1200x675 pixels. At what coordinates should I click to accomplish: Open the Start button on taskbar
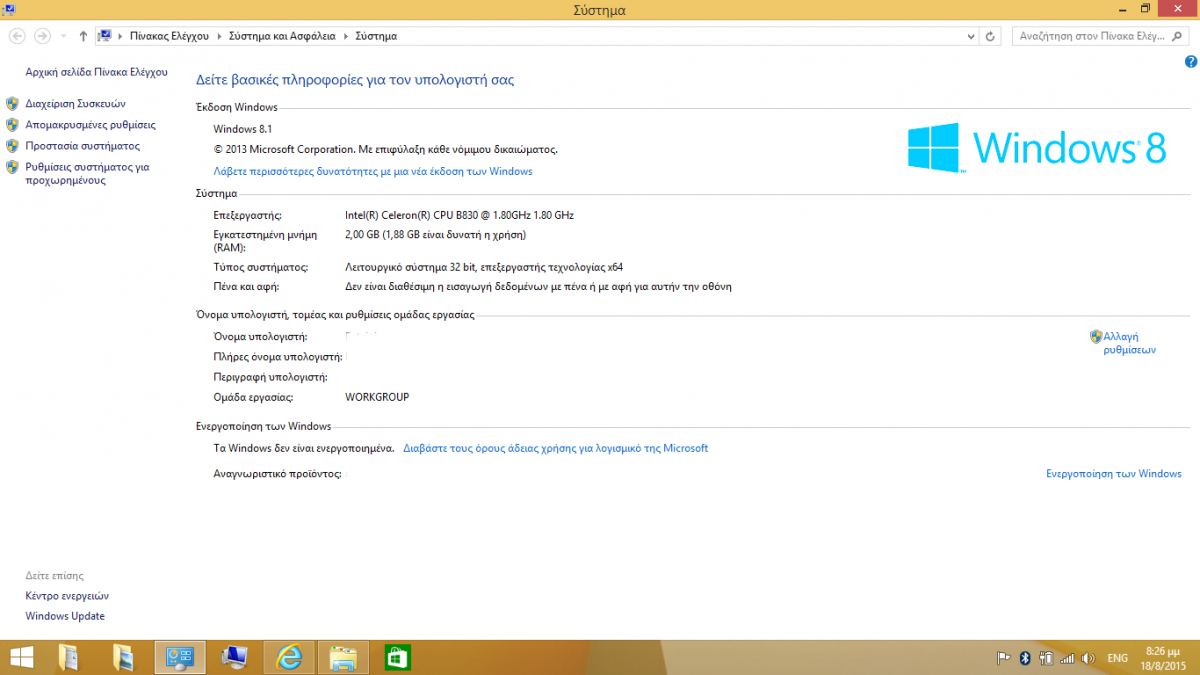[20, 657]
